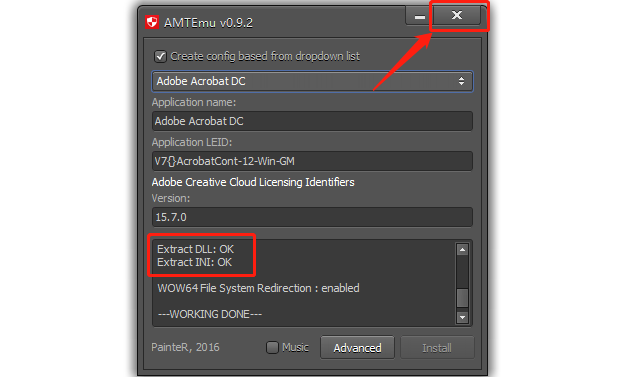The image size is (635, 377).
Task: Click the Version field showing 15.7.0
Action: (x=312, y=217)
